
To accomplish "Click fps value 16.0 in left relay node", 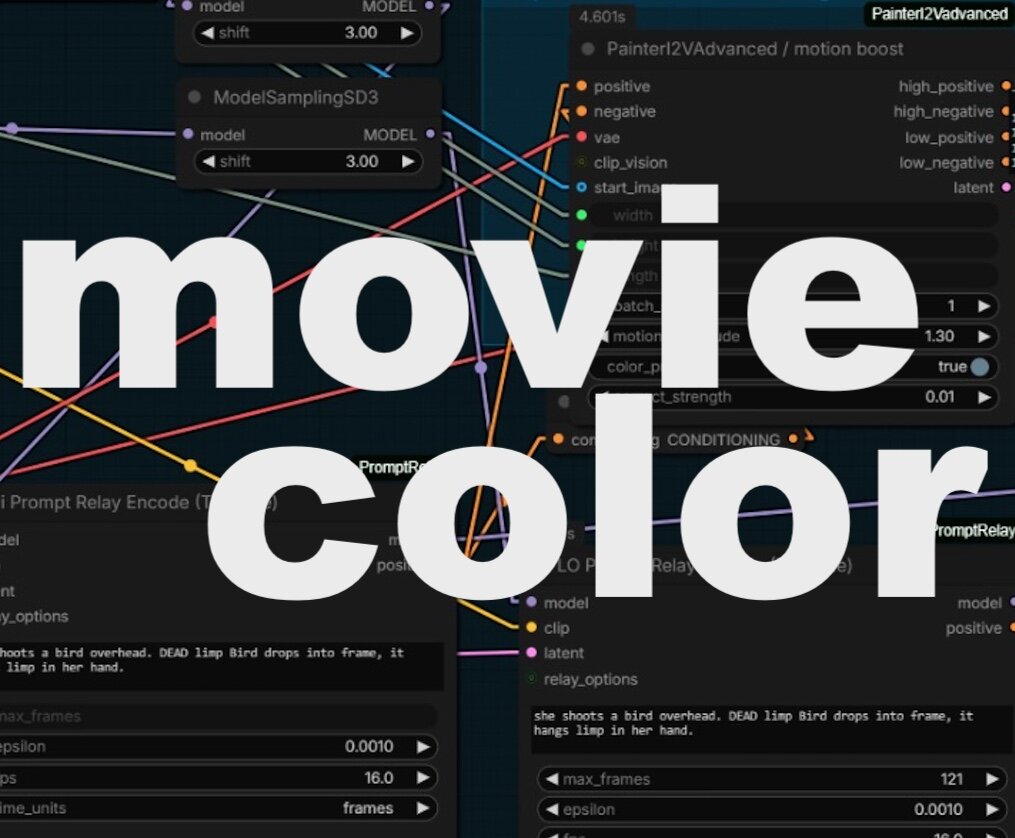I will 379,778.
